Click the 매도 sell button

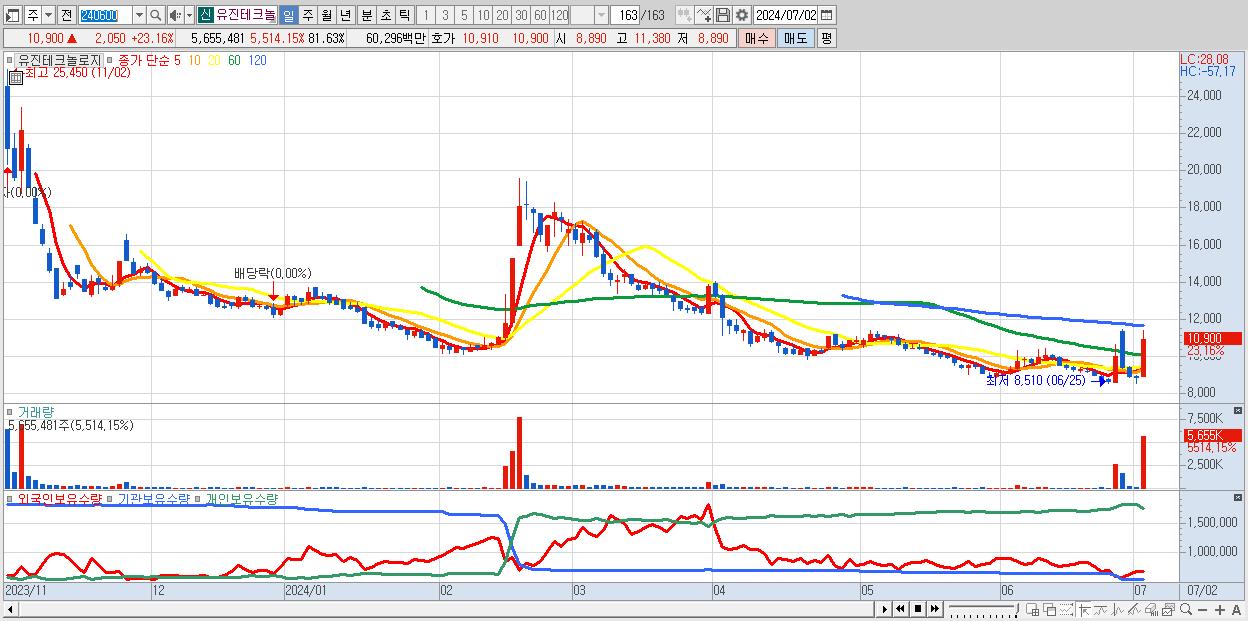pos(794,38)
